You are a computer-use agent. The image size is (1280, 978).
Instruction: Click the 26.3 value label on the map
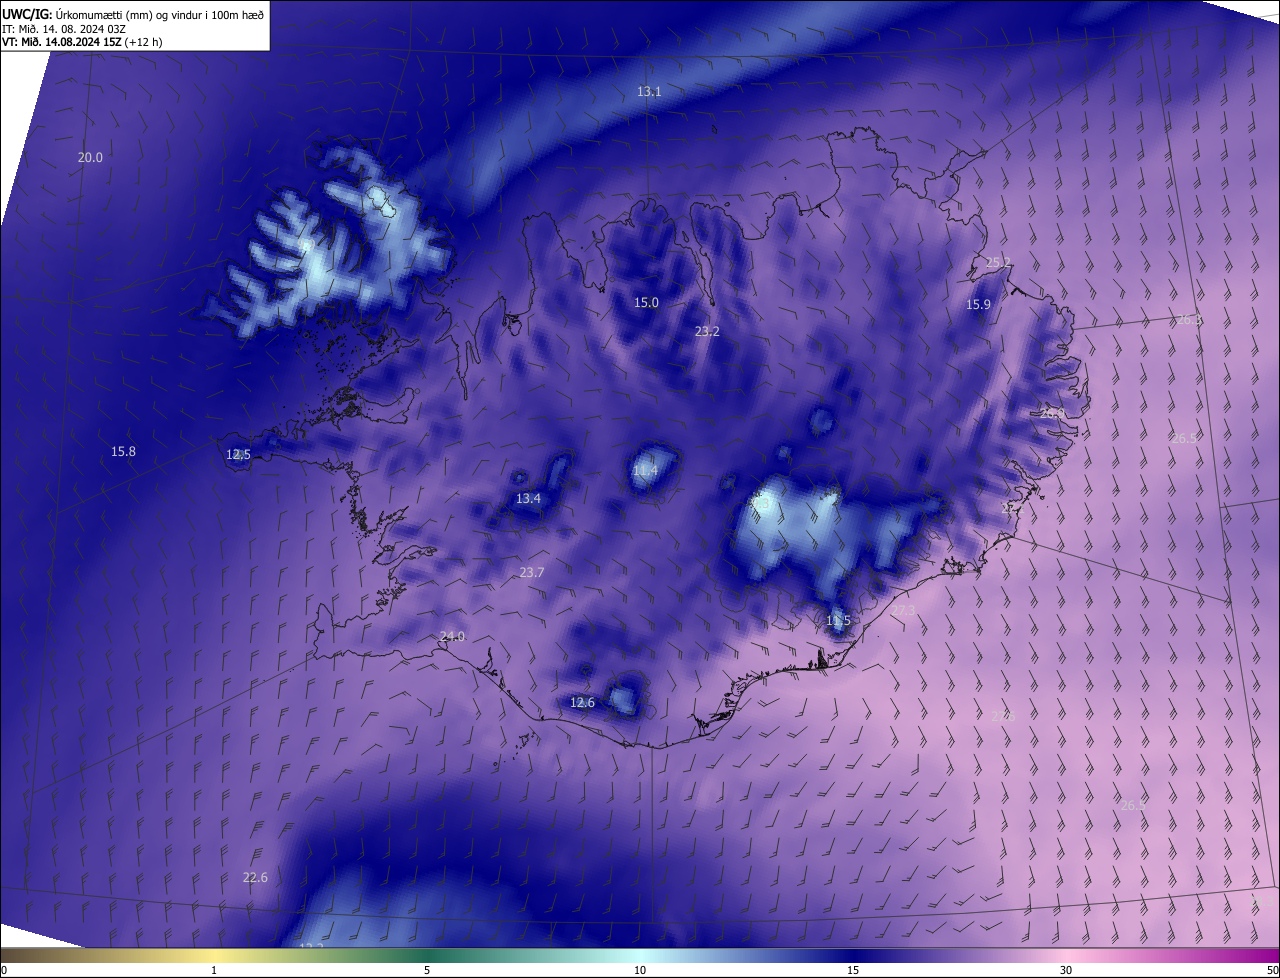(1189, 319)
